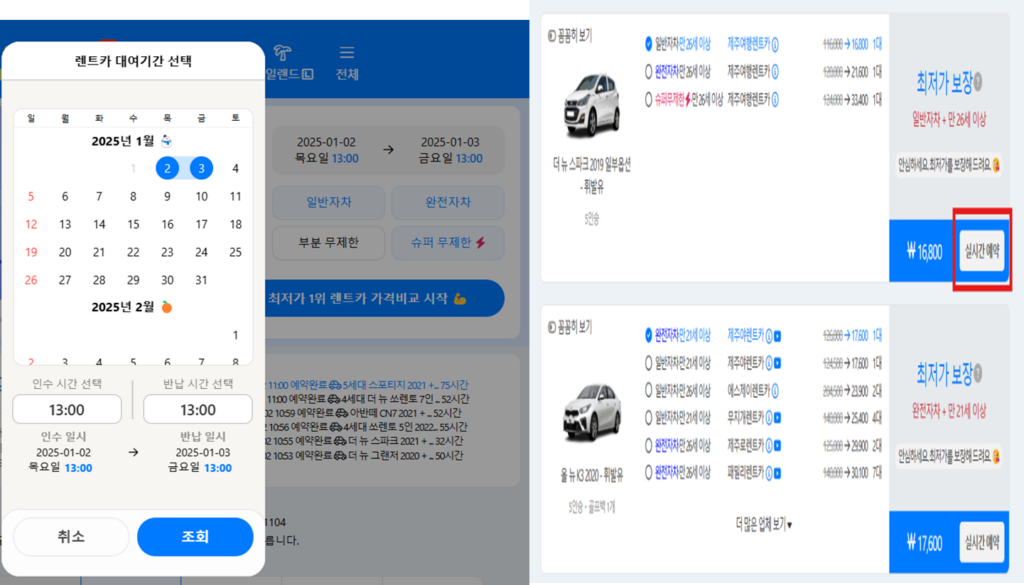1024x585 pixels.
Task: Click question mark next to K3 최저가 보장
Action: [979, 374]
